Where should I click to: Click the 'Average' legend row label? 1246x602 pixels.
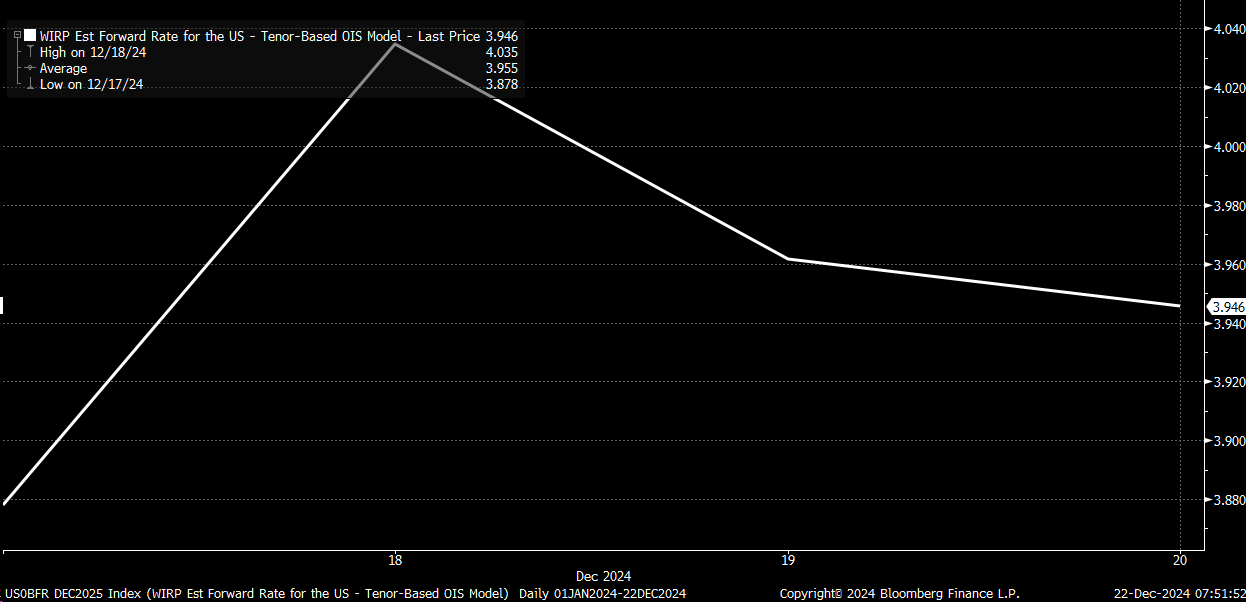click(63, 68)
